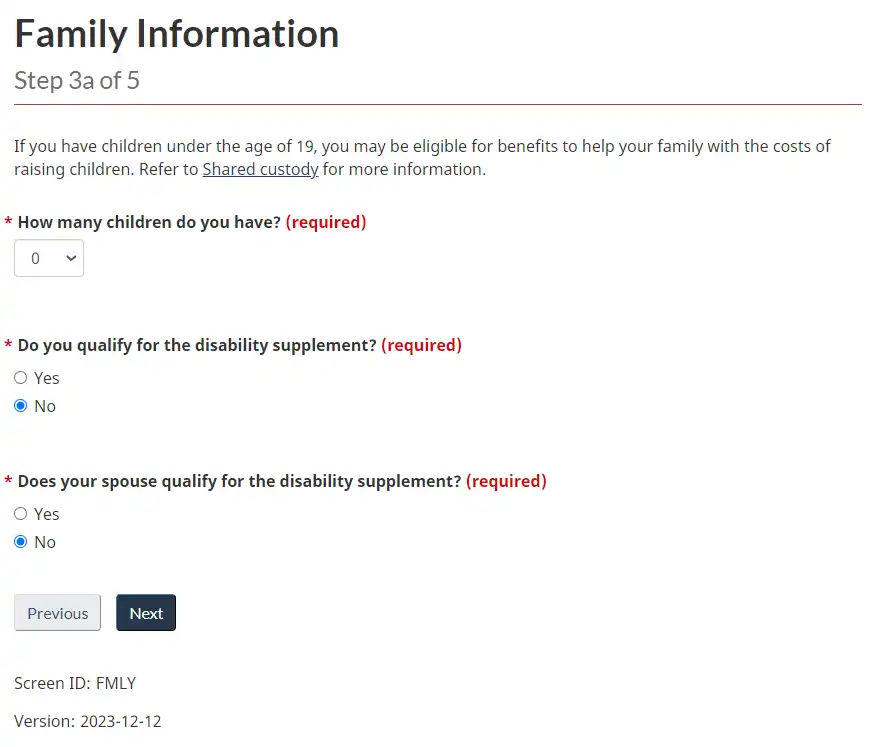This screenshot has width=891, height=747.
Task: Click the Version: 2023-12-12 text
Action: pos(88,721)
